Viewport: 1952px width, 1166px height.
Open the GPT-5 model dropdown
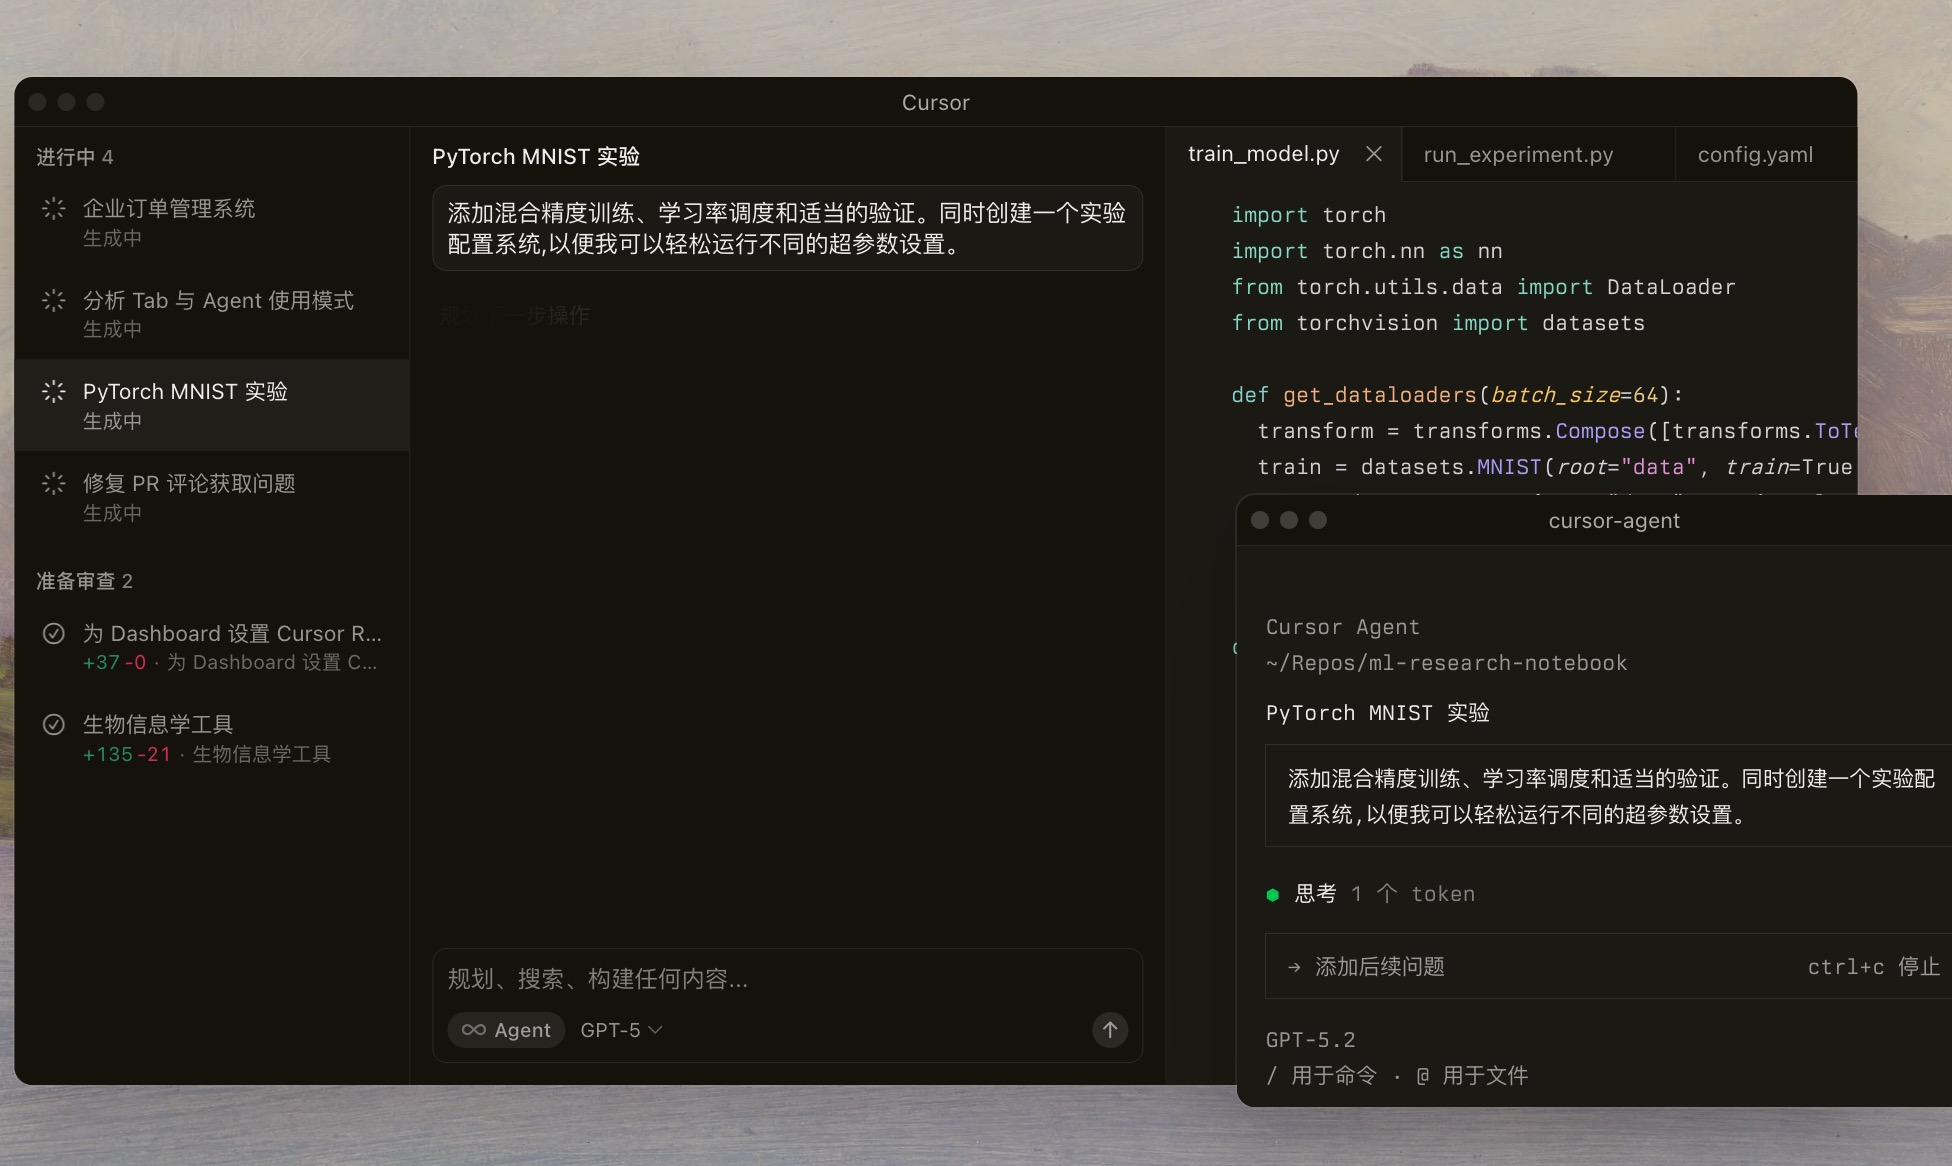(618, 1029)
